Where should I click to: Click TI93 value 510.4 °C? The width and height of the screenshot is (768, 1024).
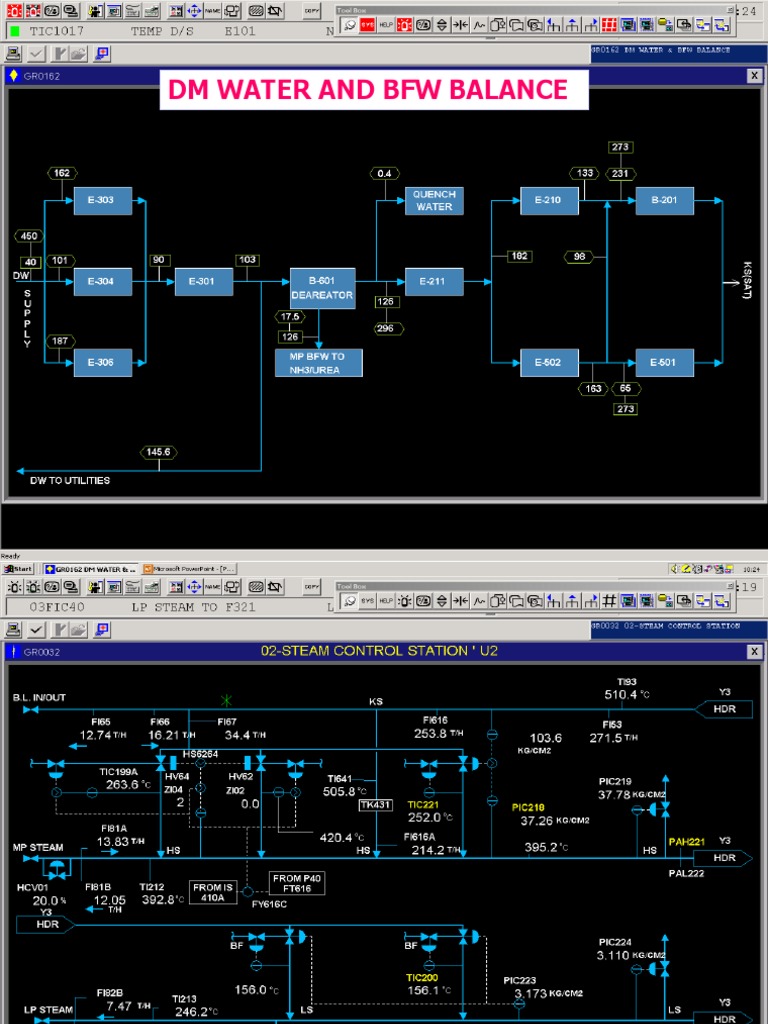click(x=627, y=695)
